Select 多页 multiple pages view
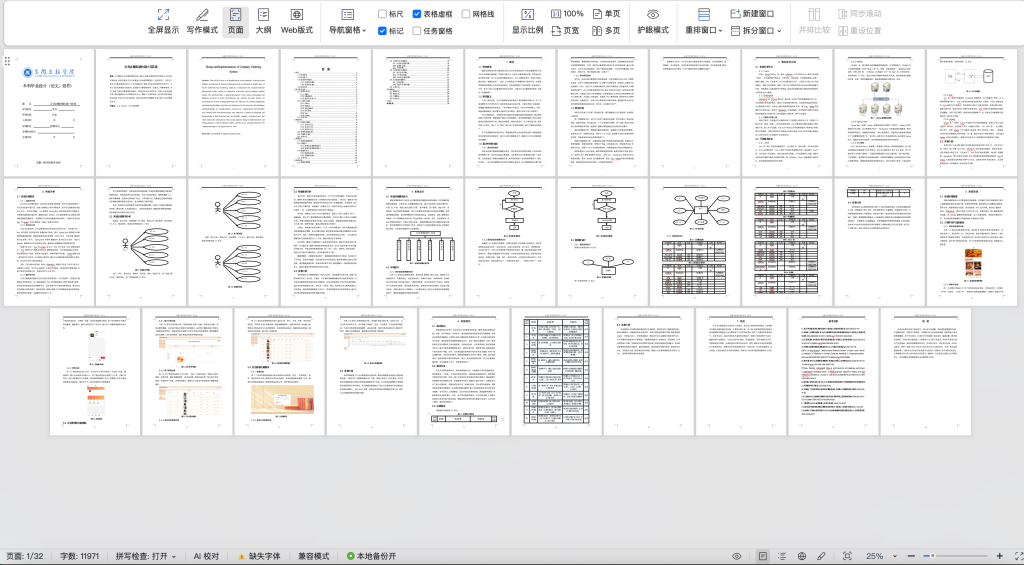The height and width of the screenshot is (565, 1024). (x=606, y=31)
